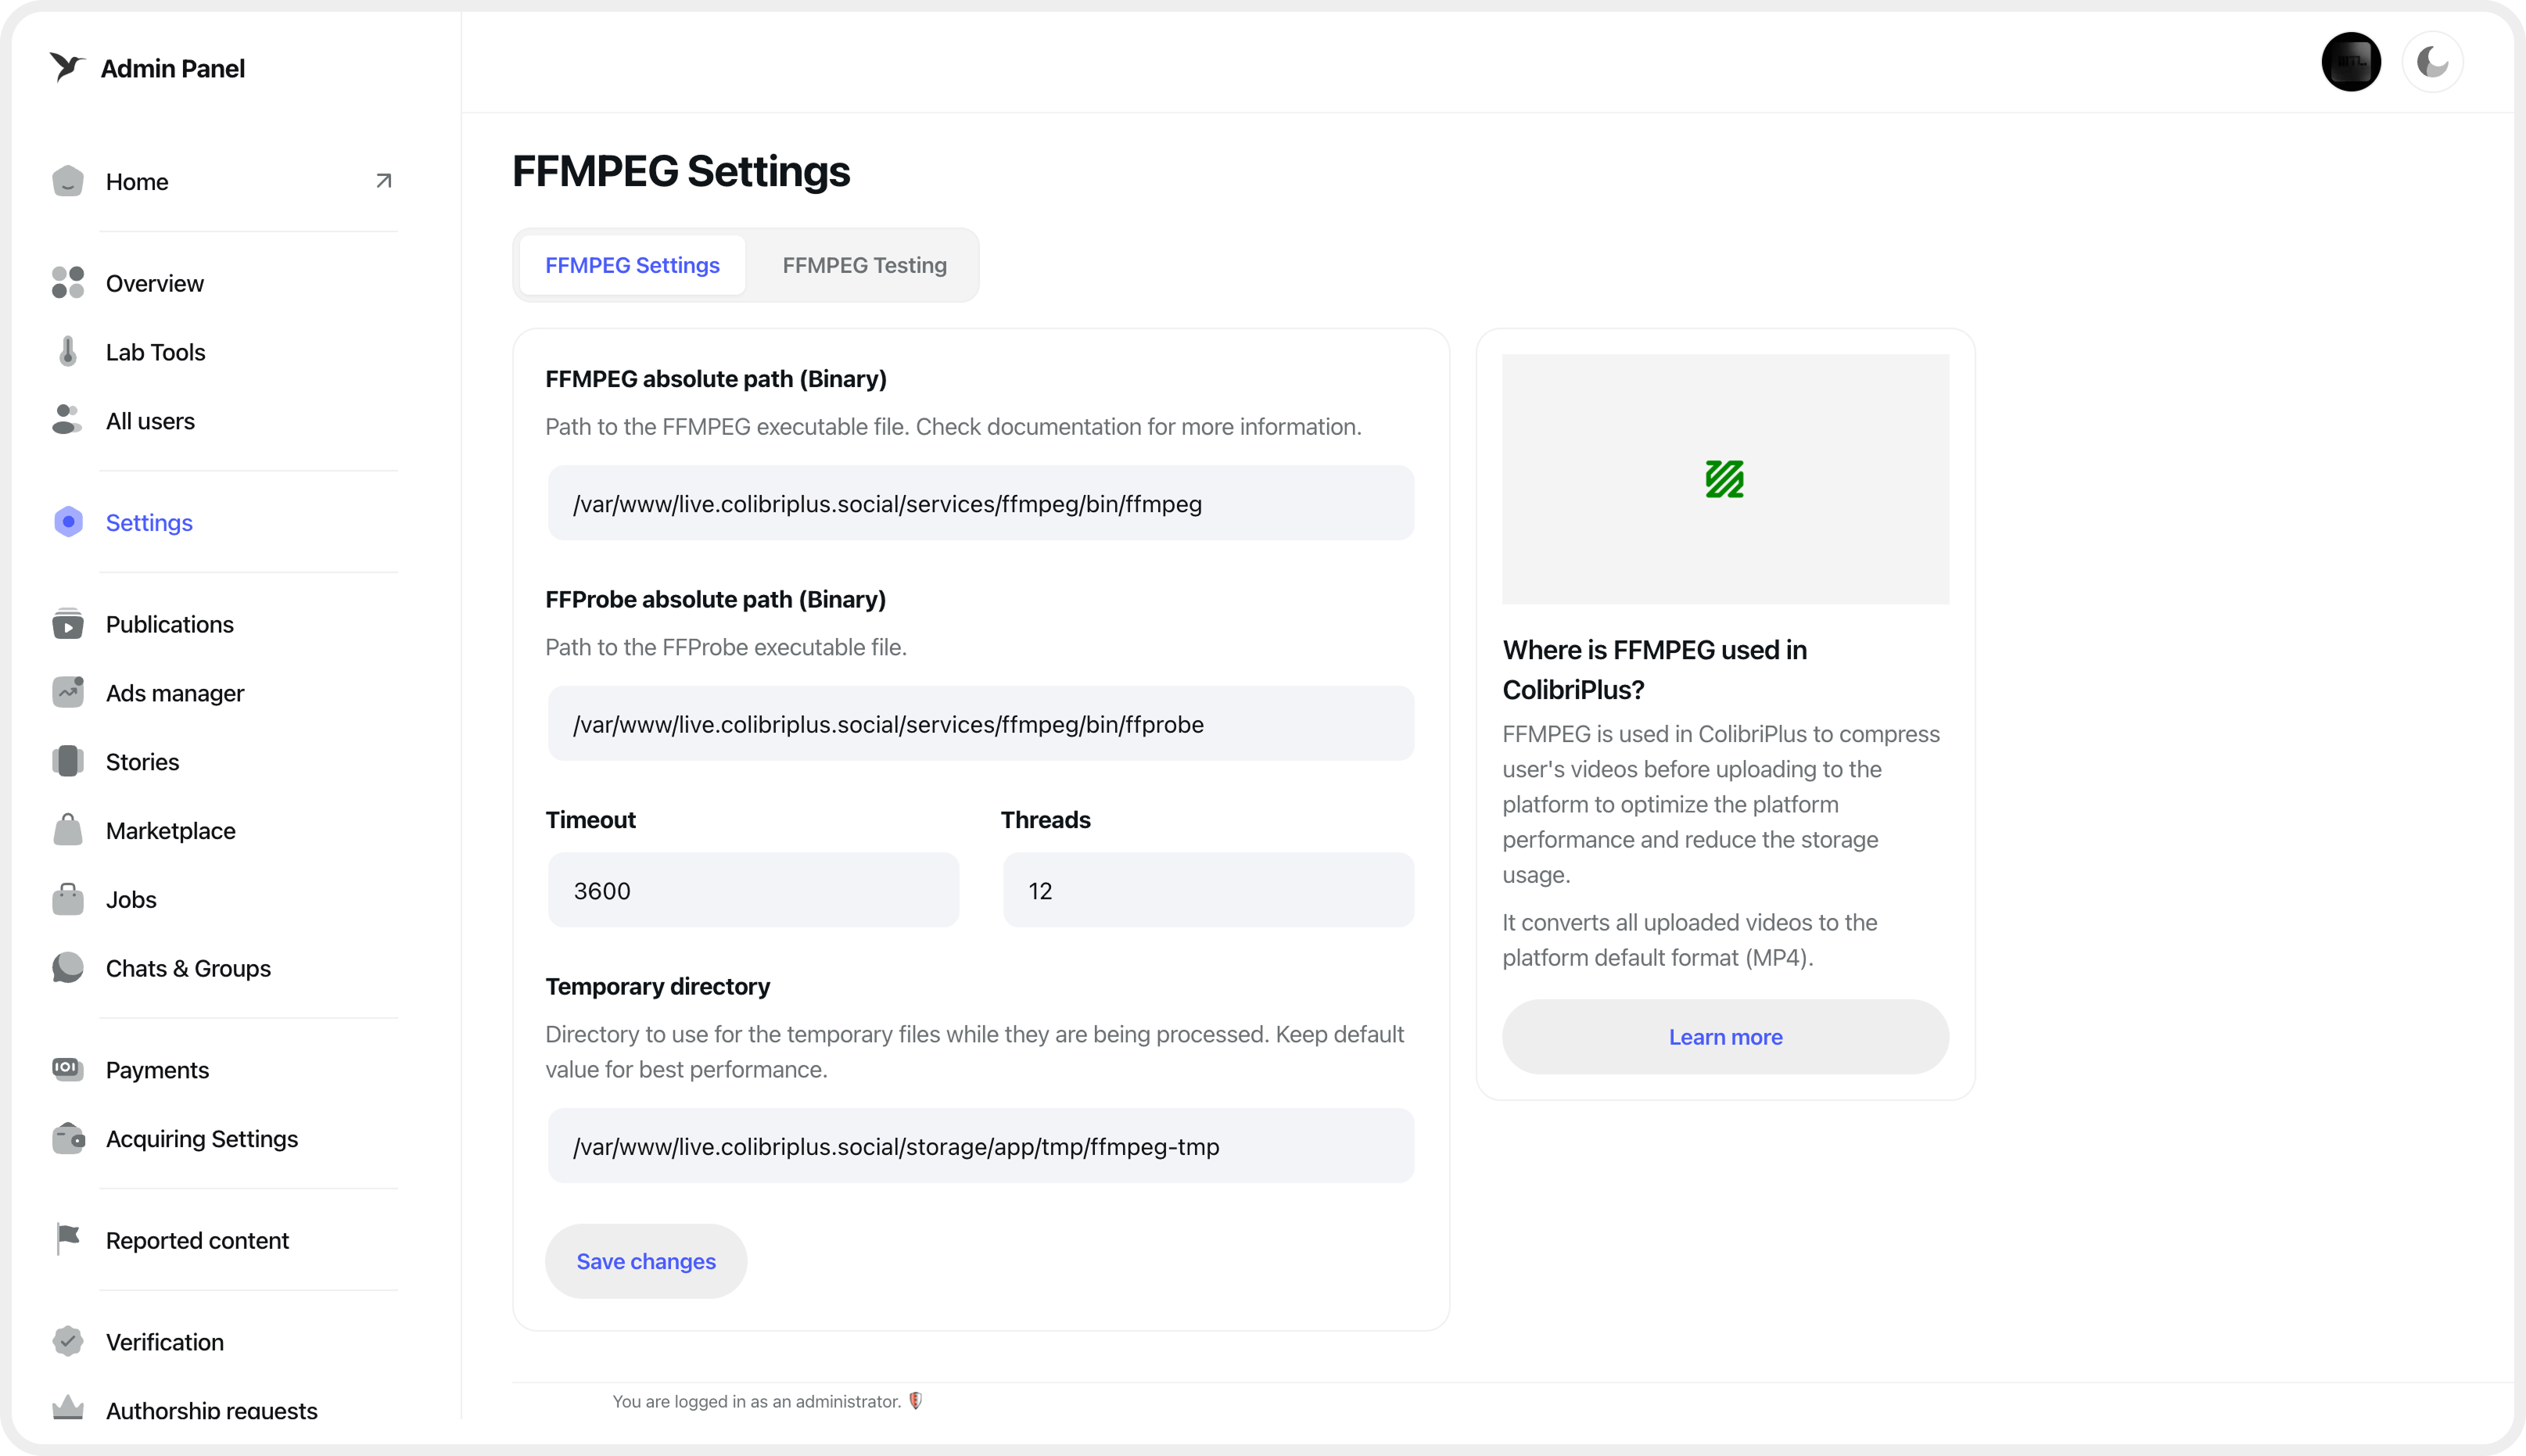
Task: Open Overview in the sidebar
Action: click(155, 283)
